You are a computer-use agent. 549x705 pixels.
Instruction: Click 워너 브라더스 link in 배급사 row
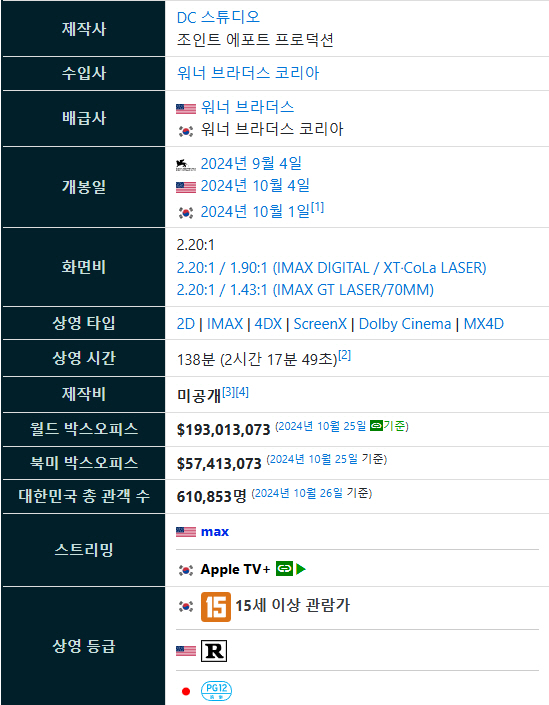tap(247, 107)
